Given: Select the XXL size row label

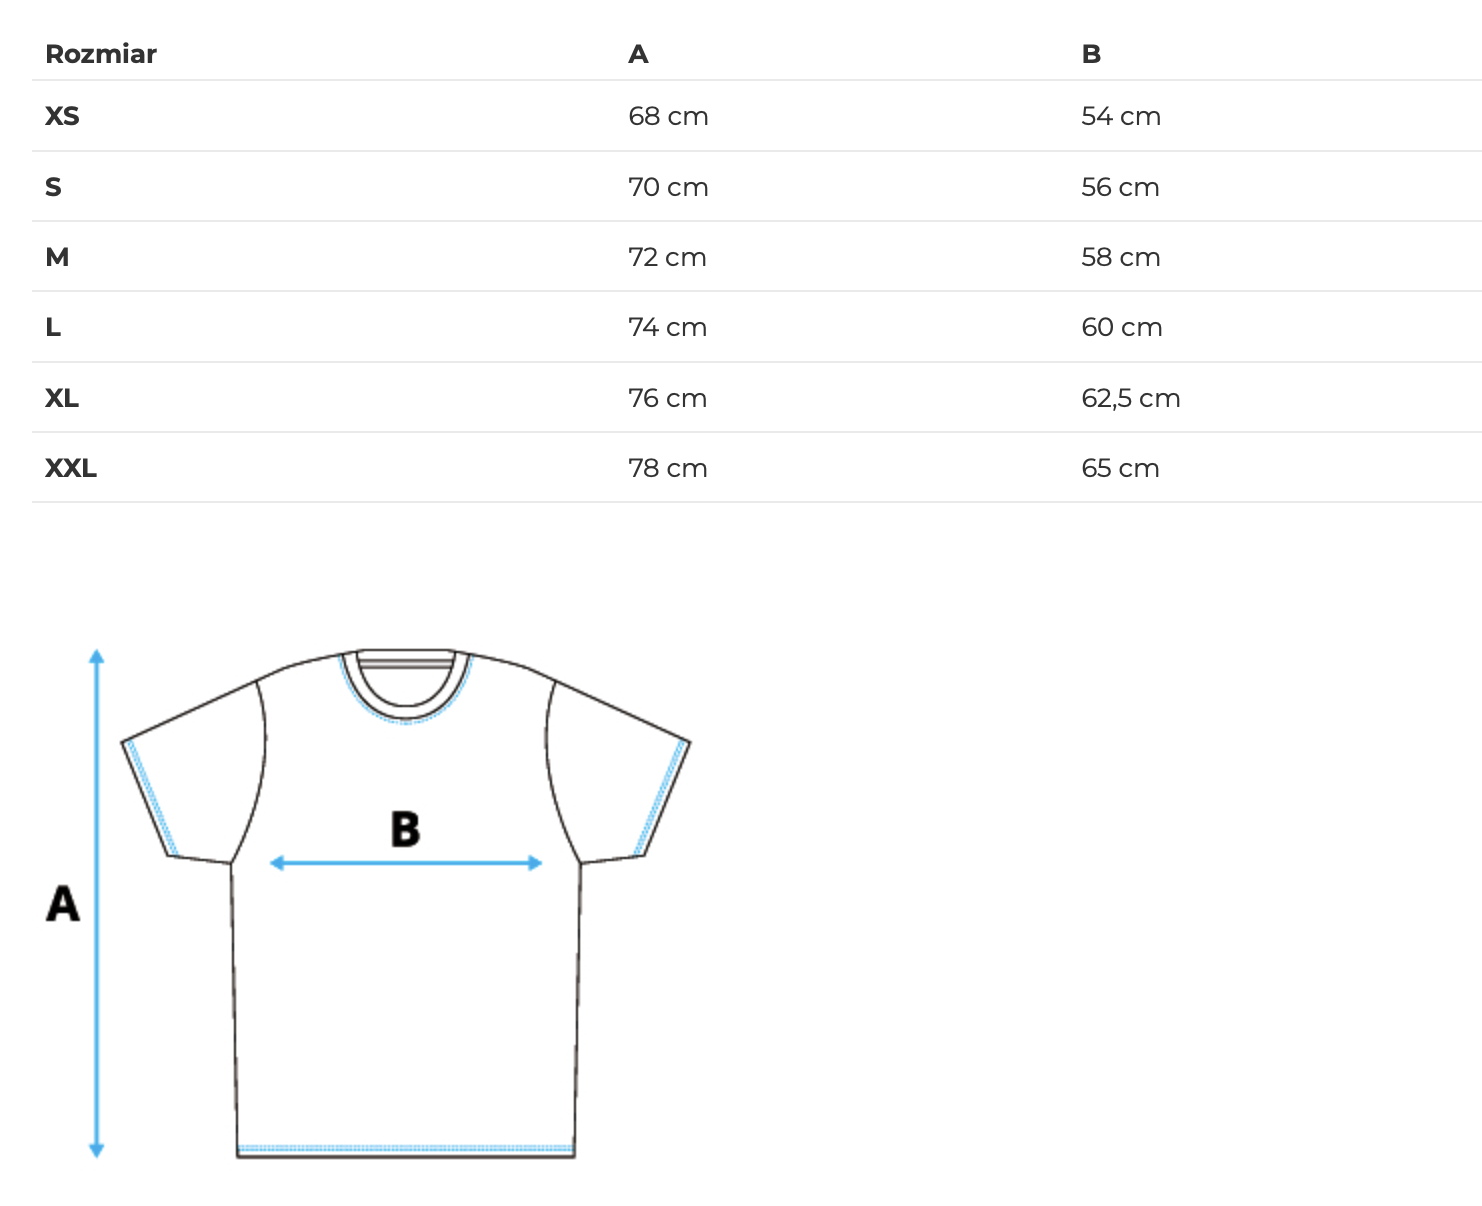Looking at the screenshot, I should coord(71,468).
